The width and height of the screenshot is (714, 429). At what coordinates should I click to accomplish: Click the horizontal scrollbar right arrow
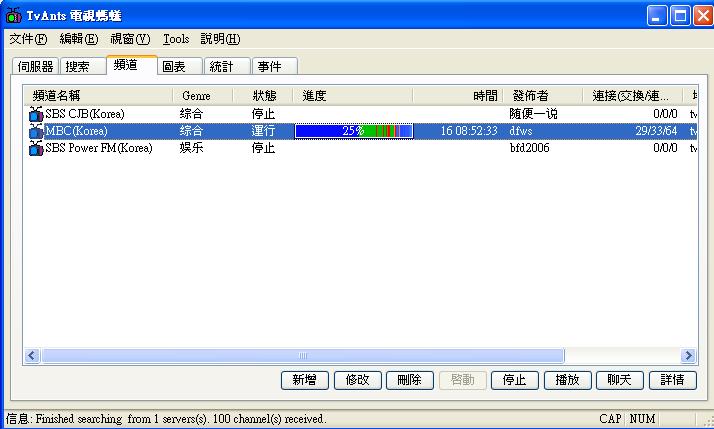point(688,355)
